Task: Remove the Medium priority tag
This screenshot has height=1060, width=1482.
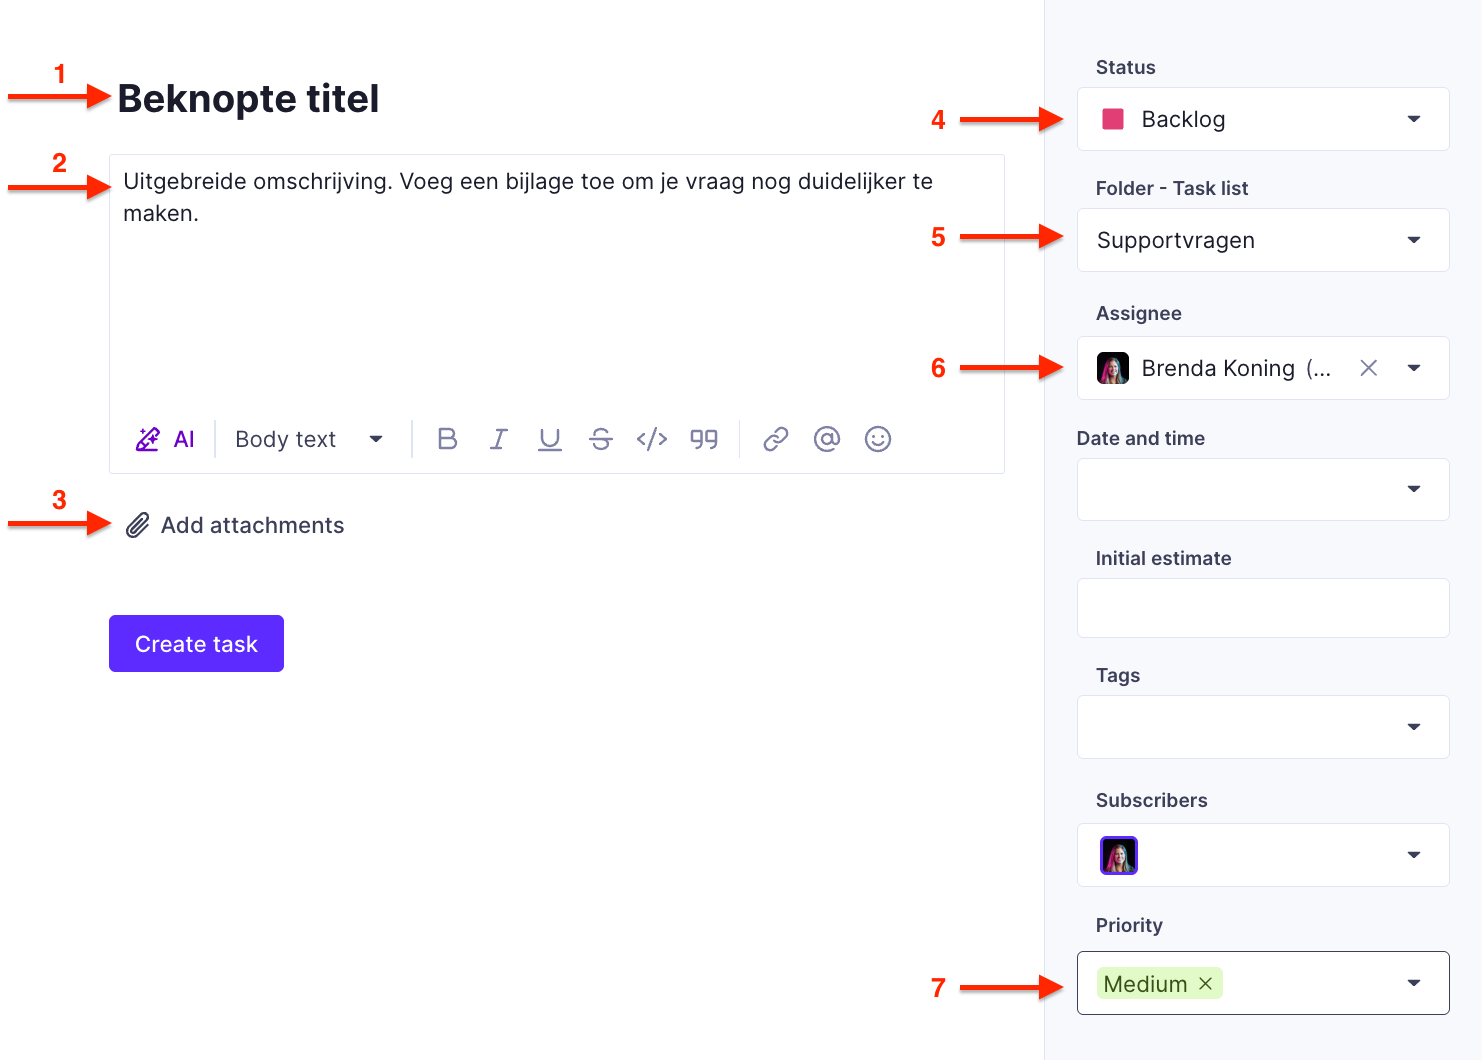Action: coord(1206,984)
